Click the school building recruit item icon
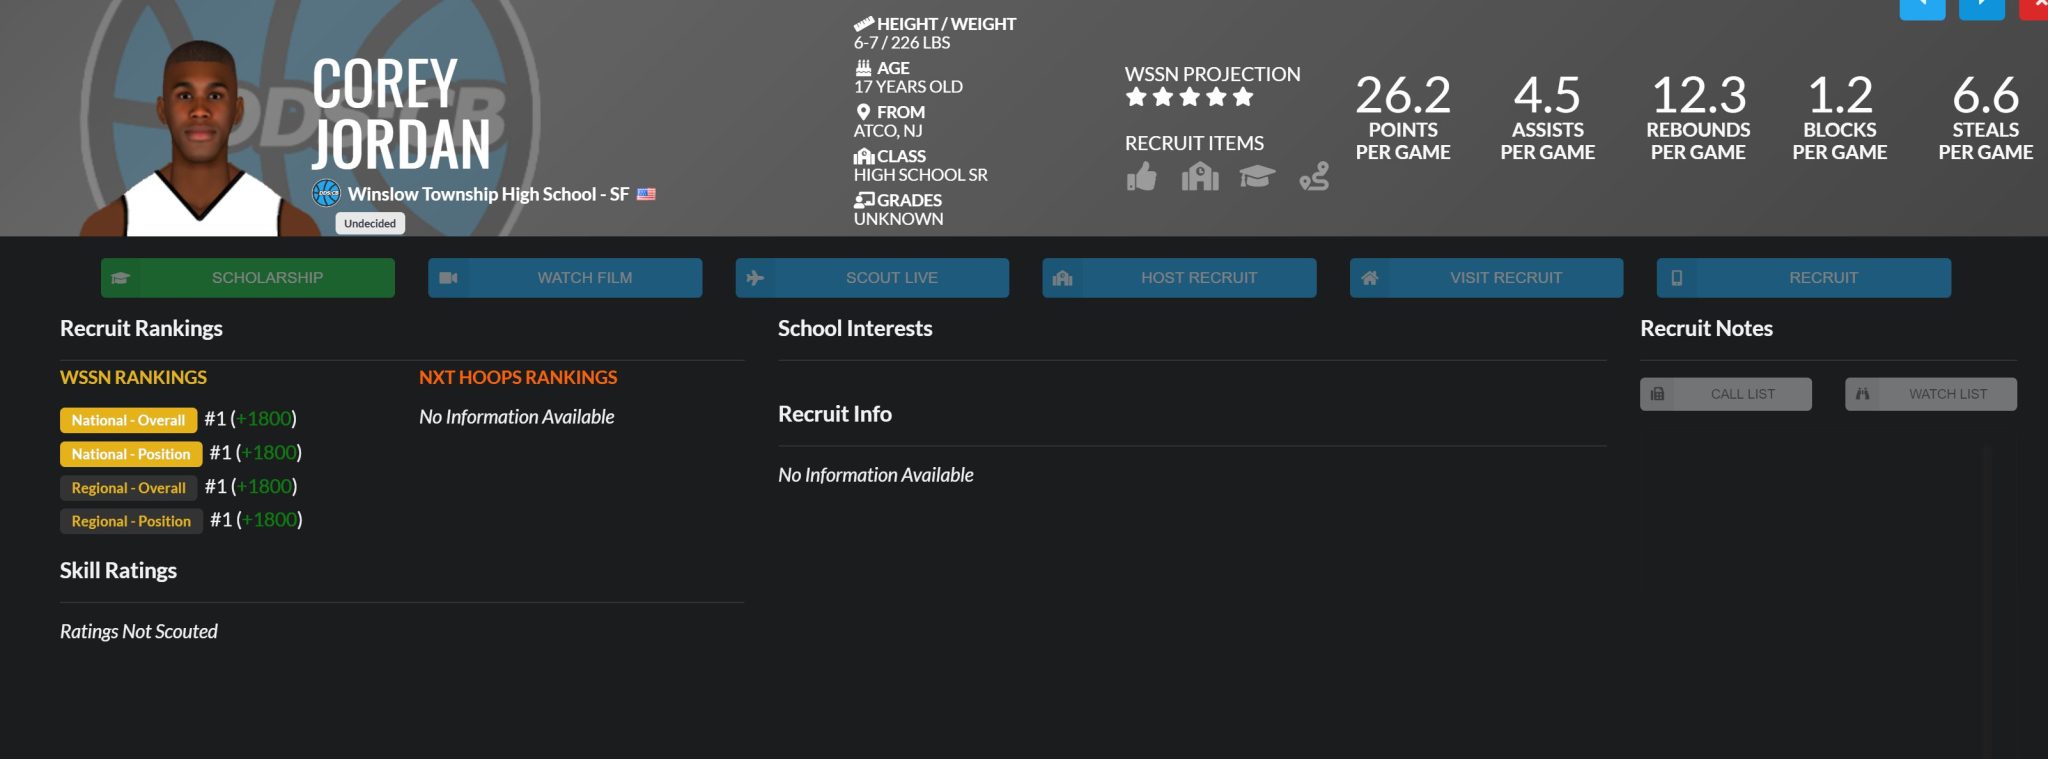 coord(1199,177)
